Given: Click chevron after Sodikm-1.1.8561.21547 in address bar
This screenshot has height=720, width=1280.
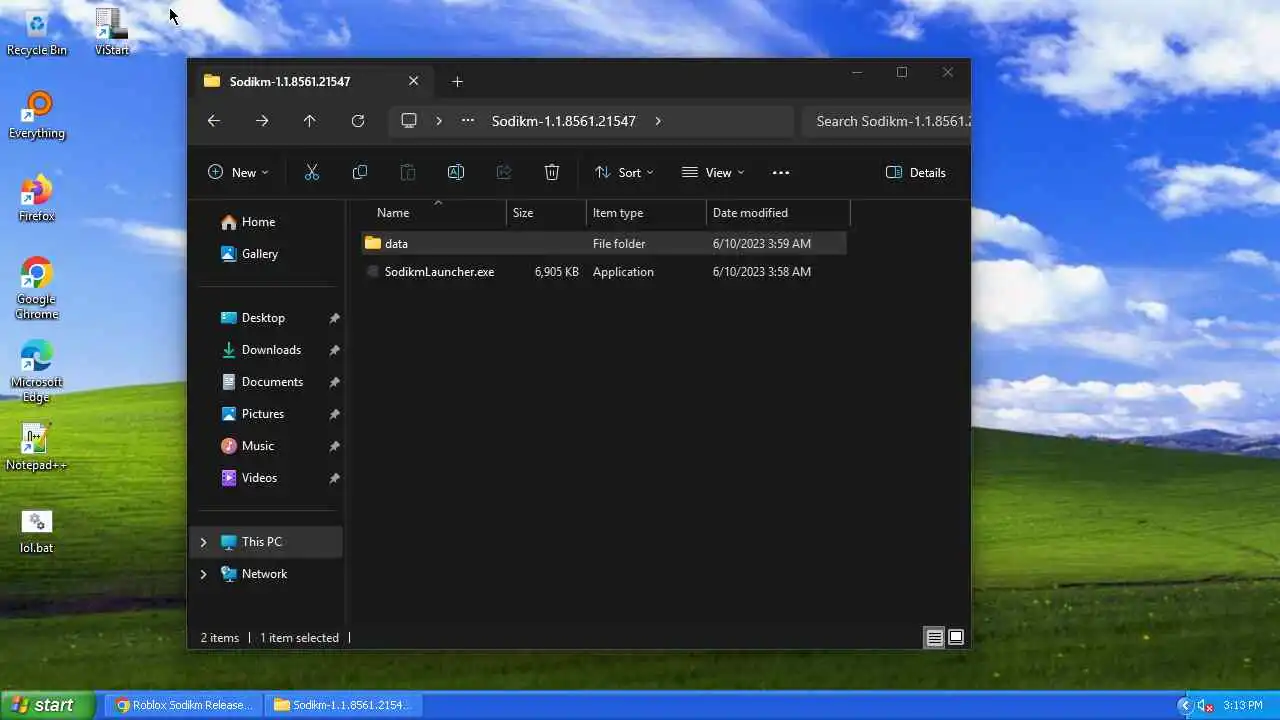Looking at the screenshot, I should pyautogui.click(x=658, y=121).
